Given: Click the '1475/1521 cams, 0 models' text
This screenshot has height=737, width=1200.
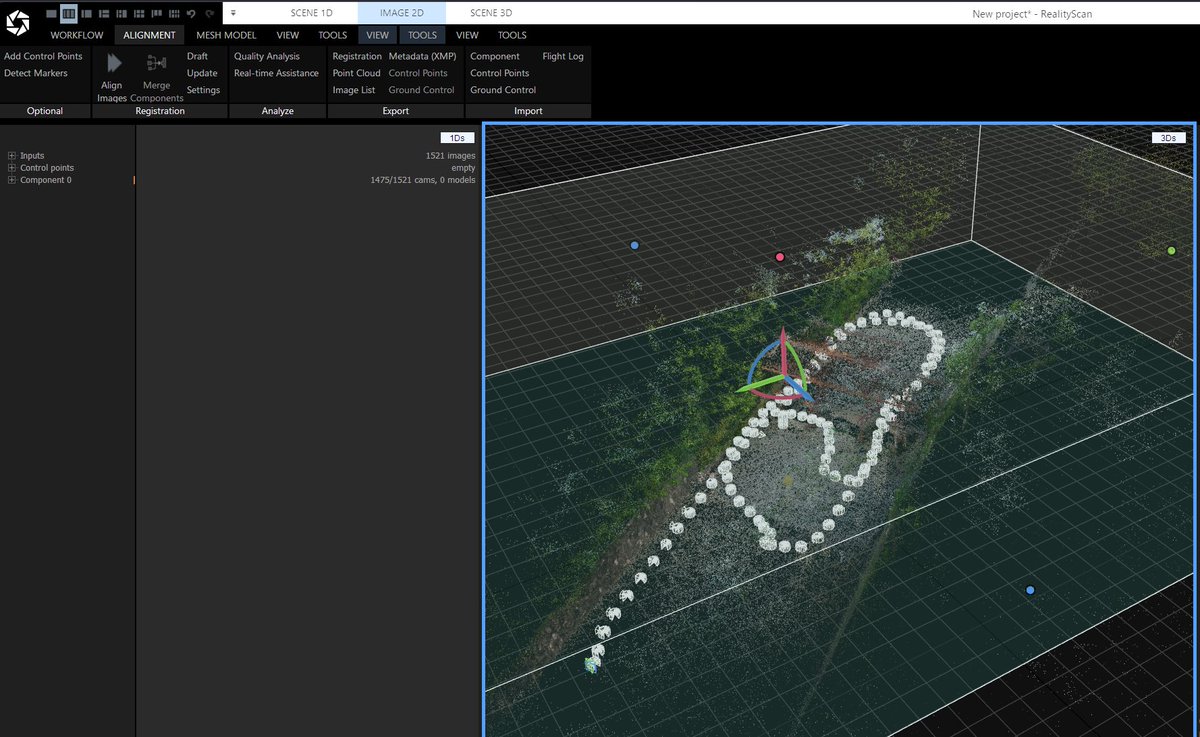Looking at the screenshot, I should [423, 180].
